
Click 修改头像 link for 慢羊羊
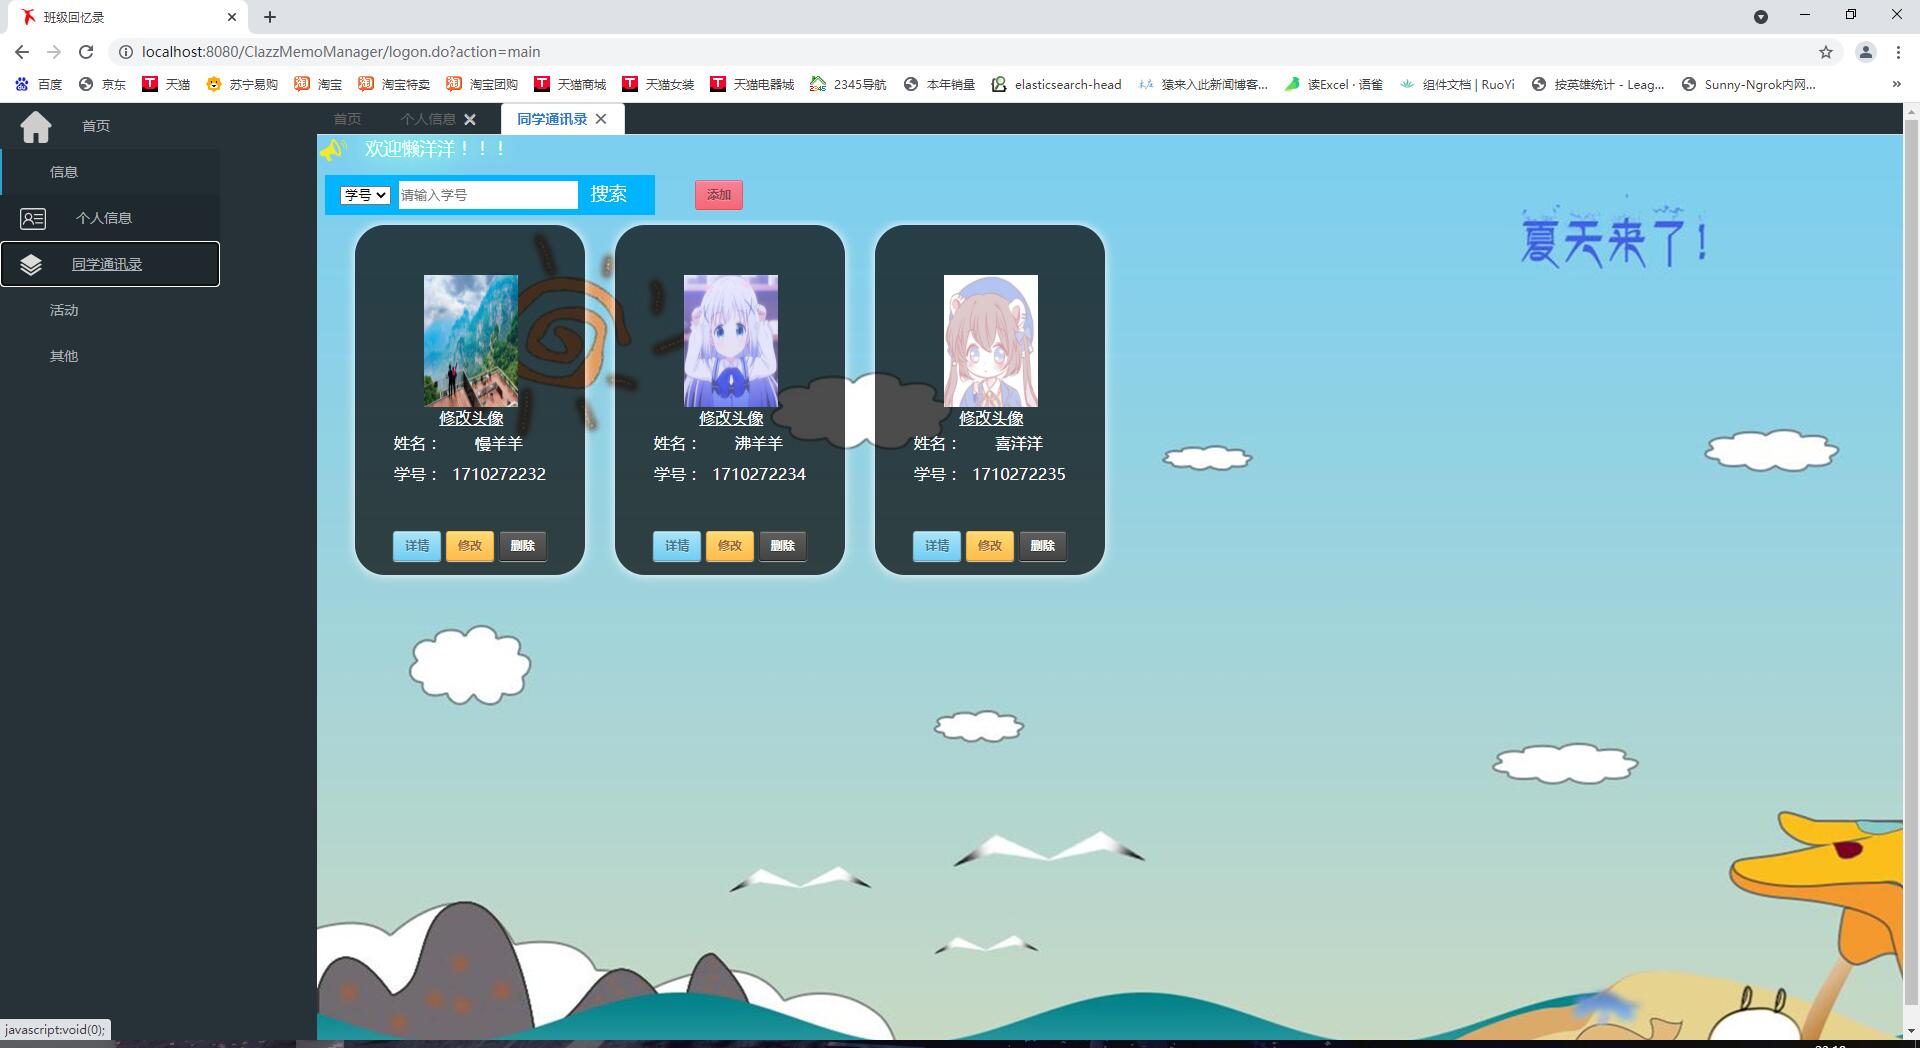point(471,419)
